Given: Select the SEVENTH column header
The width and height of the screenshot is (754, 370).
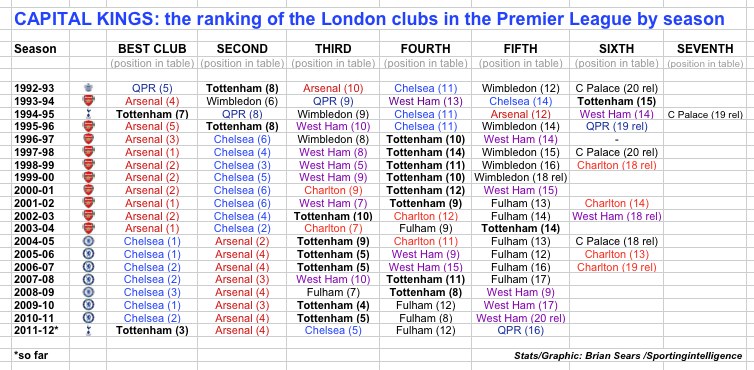Looking at the screenshot, I should tap(705, 49).
